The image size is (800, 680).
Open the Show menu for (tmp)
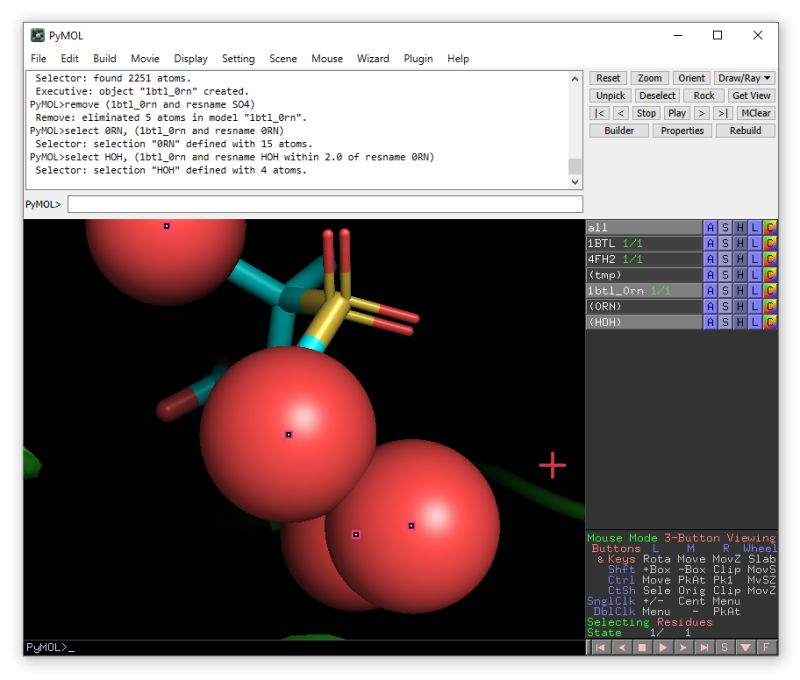[x=724, y=275]
